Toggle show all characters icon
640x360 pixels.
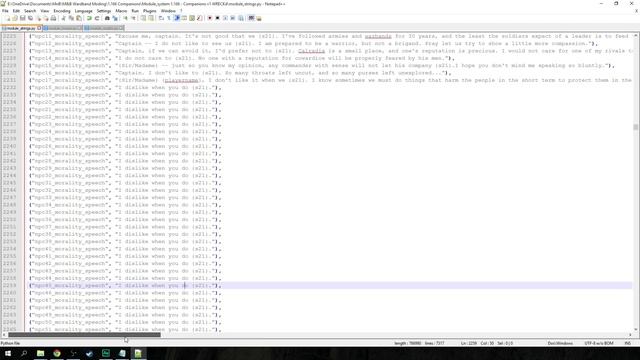tap(169, 18)
